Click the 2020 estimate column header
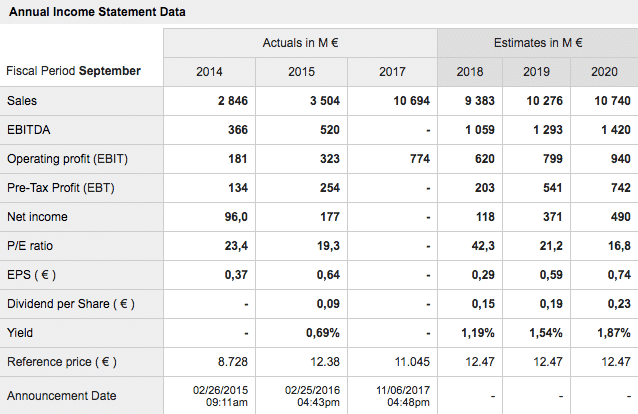 click(x=604, y=72)
